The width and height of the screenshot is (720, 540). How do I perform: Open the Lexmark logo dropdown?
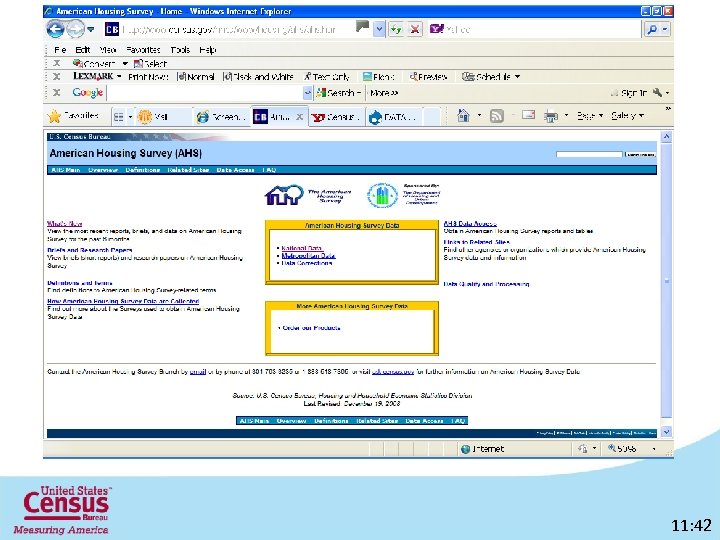(97, 76)
